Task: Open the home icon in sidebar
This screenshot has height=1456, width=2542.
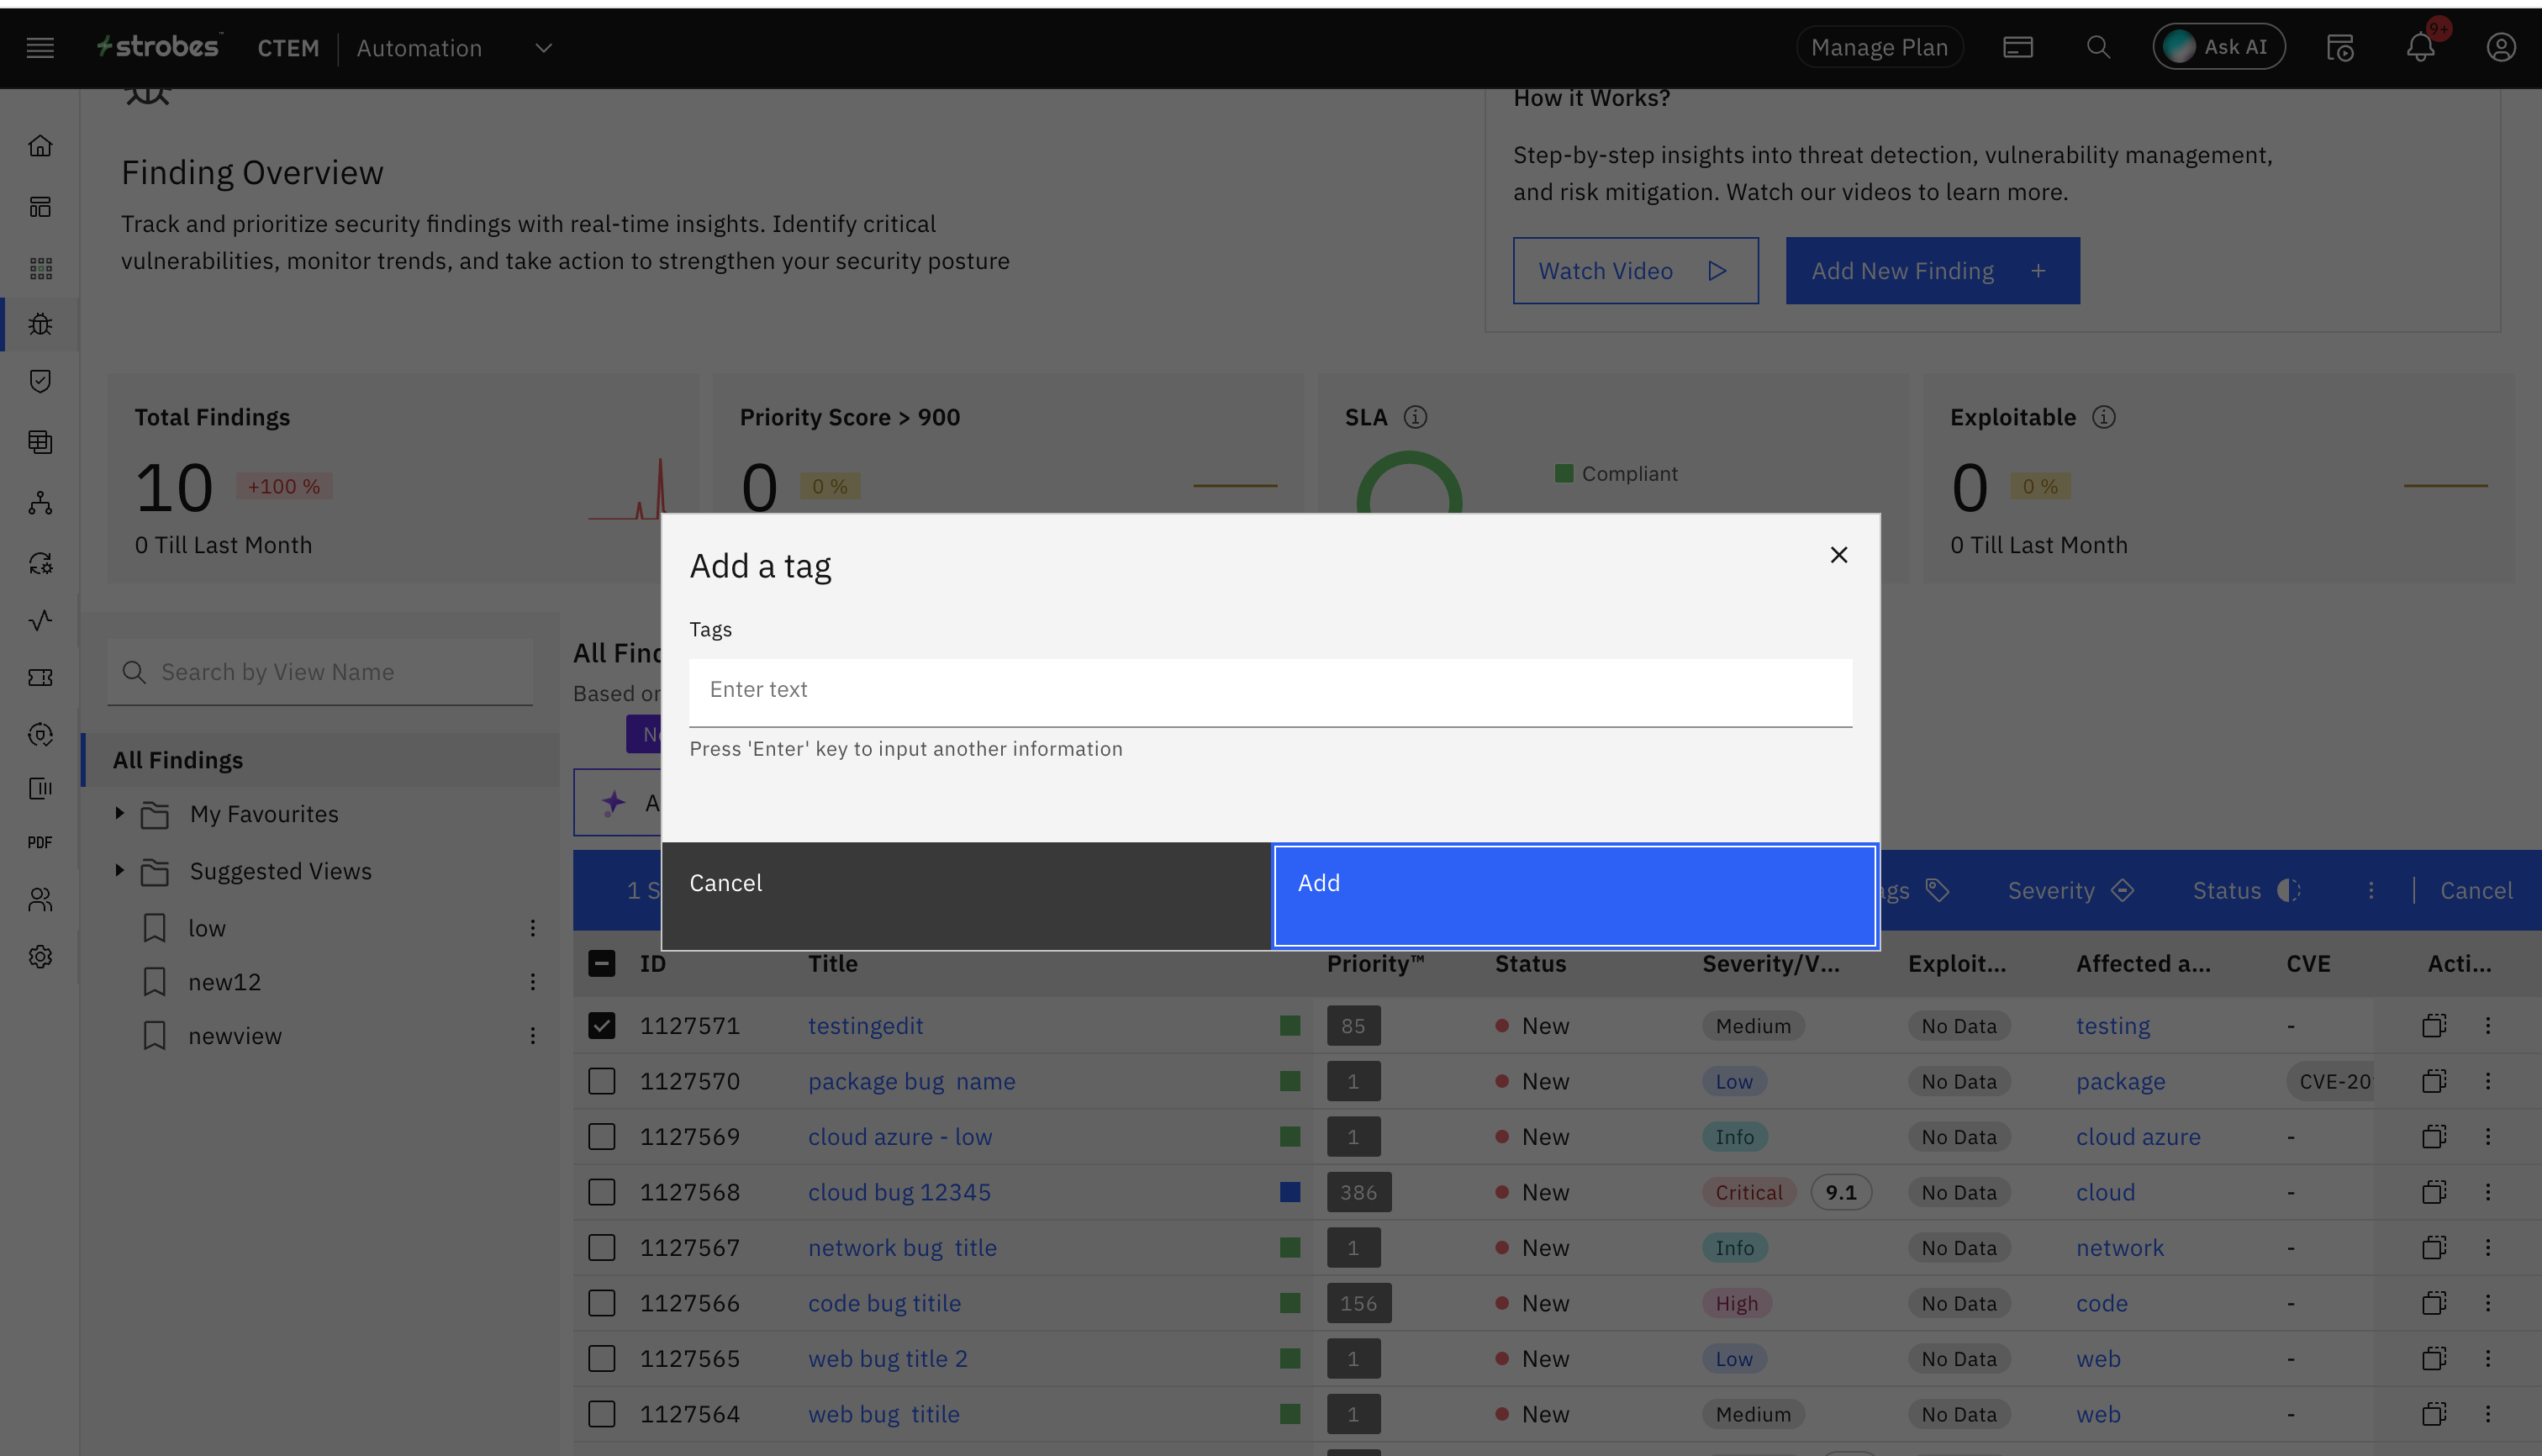Action: 40,146
